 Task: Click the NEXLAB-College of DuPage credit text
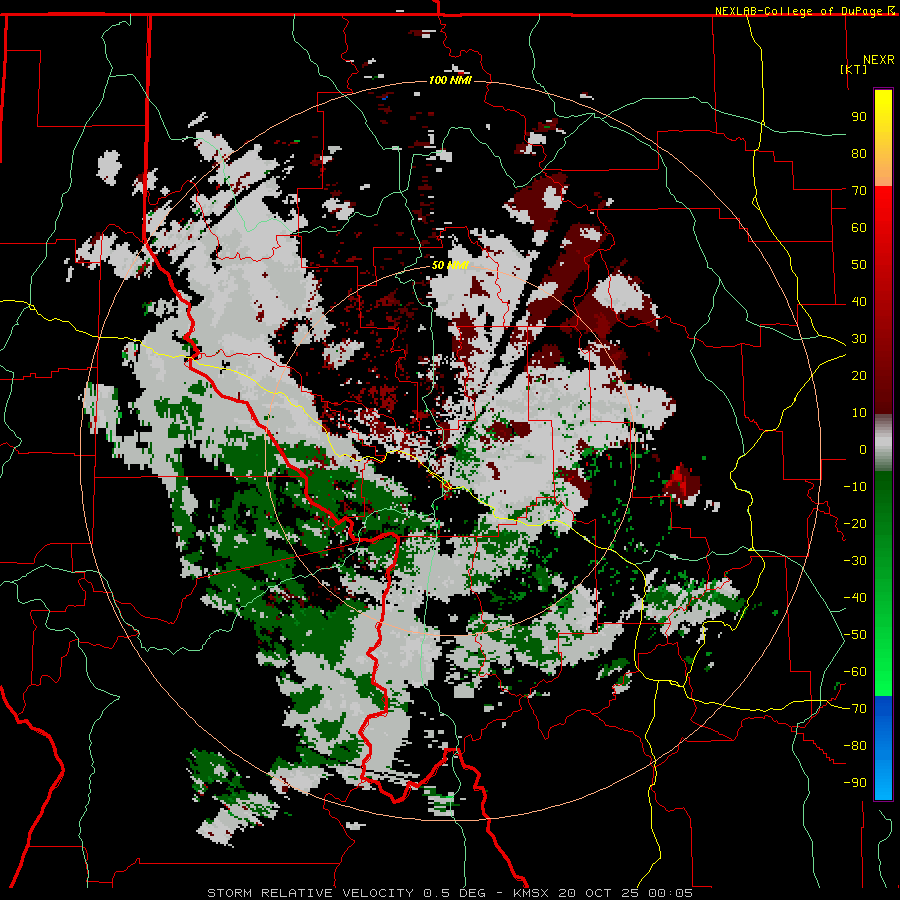pyautogui.click(x=800, y=11)
